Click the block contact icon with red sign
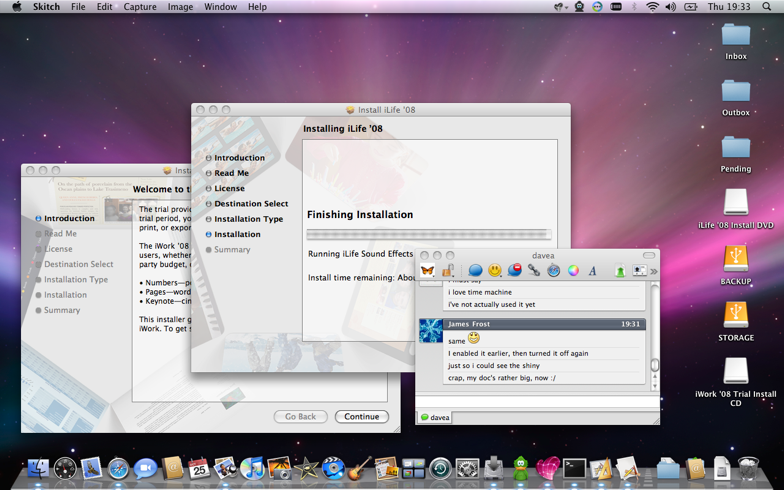 [514, 271]
